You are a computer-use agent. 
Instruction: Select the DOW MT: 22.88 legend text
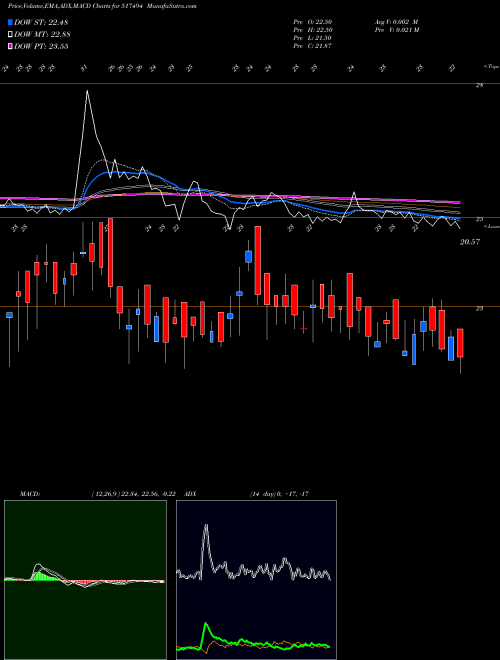click(42, 34)
